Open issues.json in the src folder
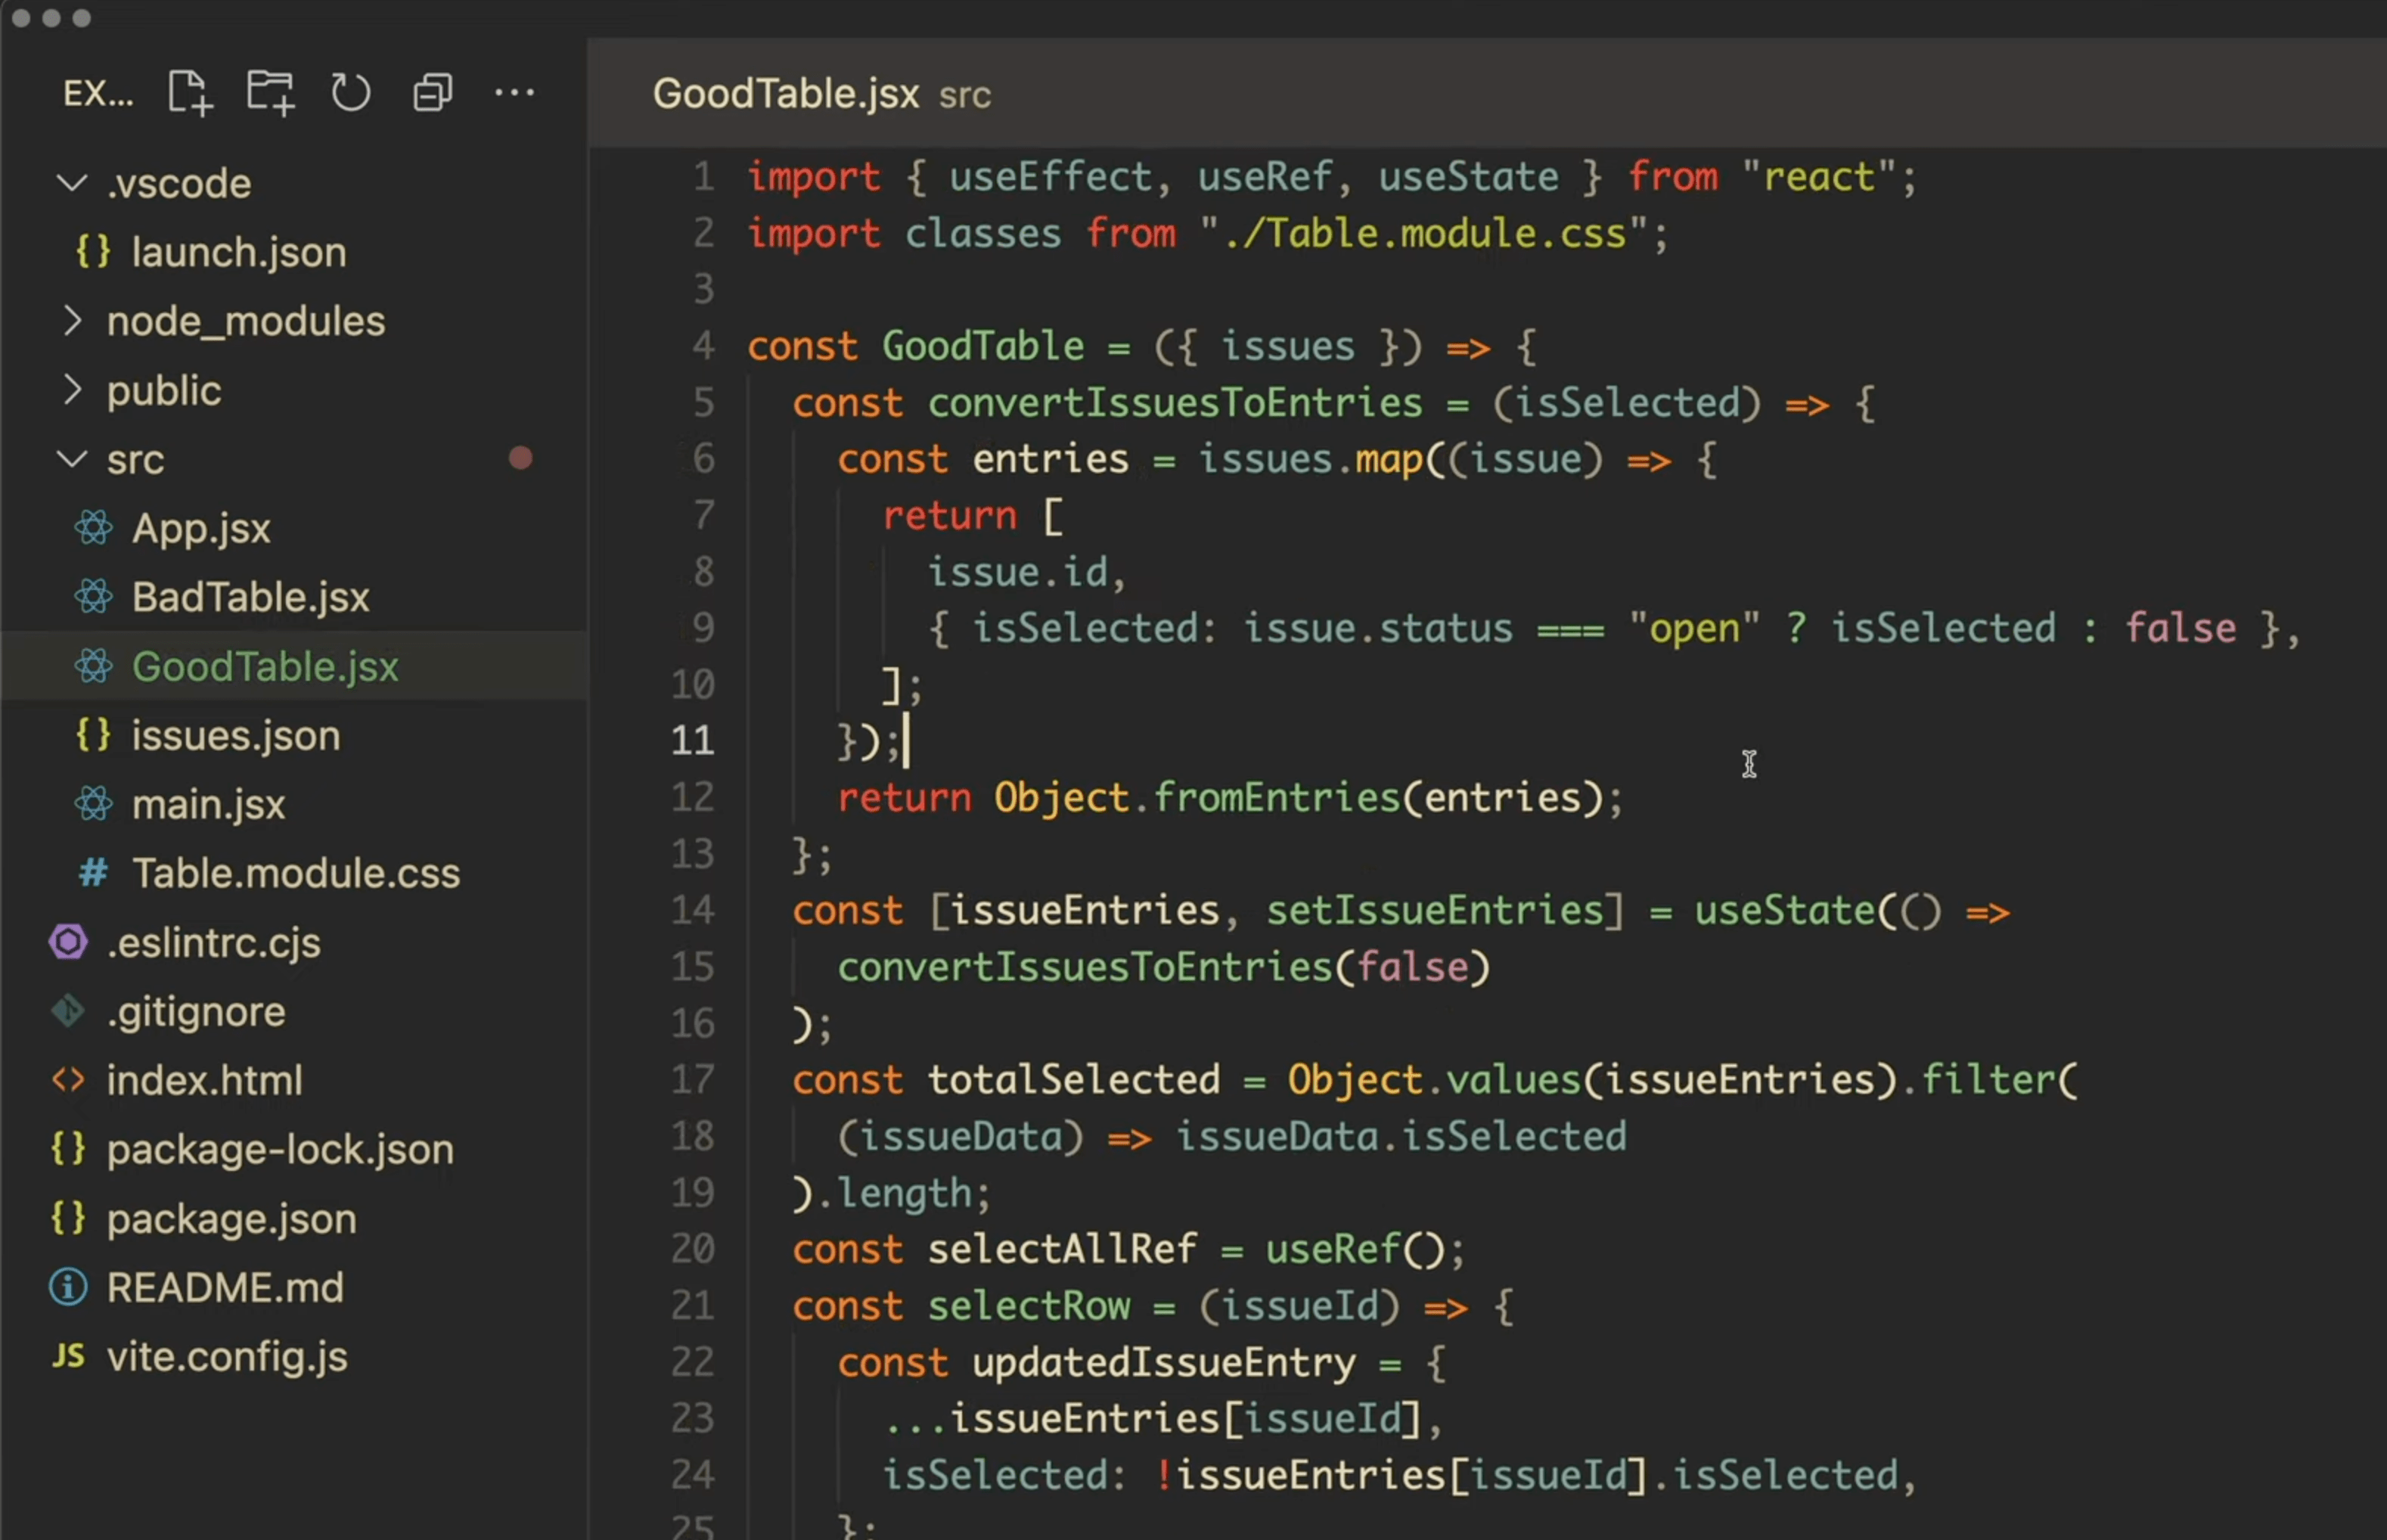This screenshot has height=1540, width=2387. [x=236, y=735]
